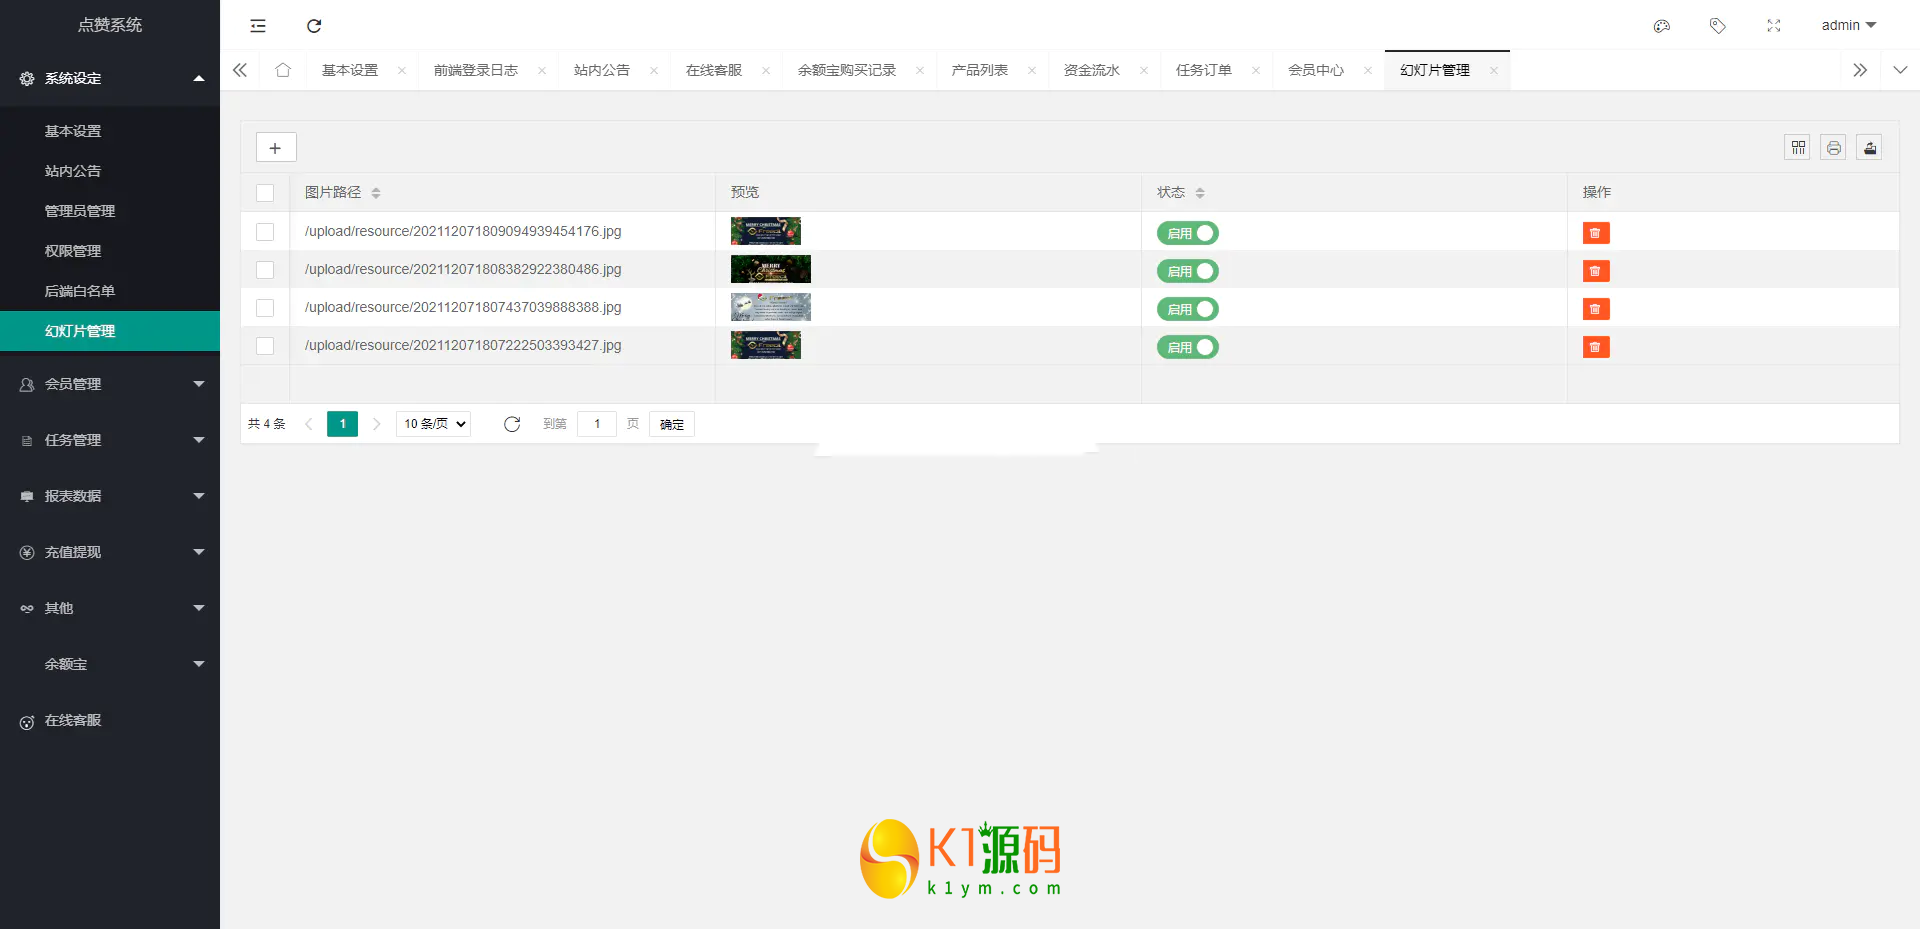Sort by 状态 using the sort arrows
This screenshot has height=929, width=1920.
(1200, 193)
